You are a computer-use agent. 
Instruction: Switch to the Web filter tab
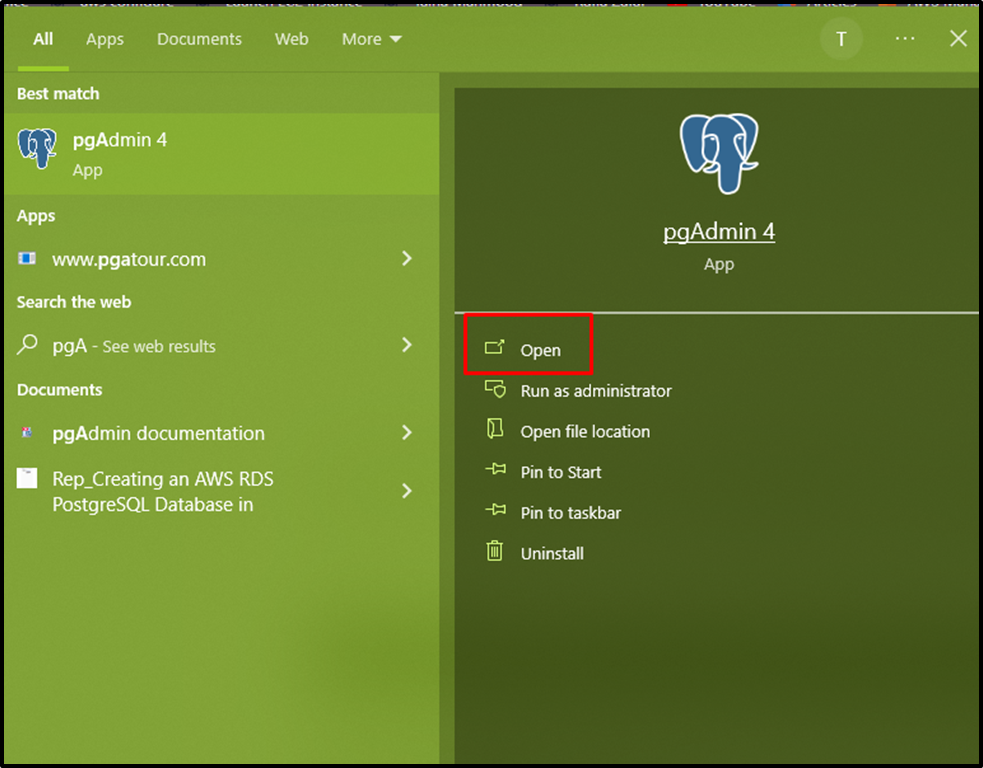click(291, 39)
